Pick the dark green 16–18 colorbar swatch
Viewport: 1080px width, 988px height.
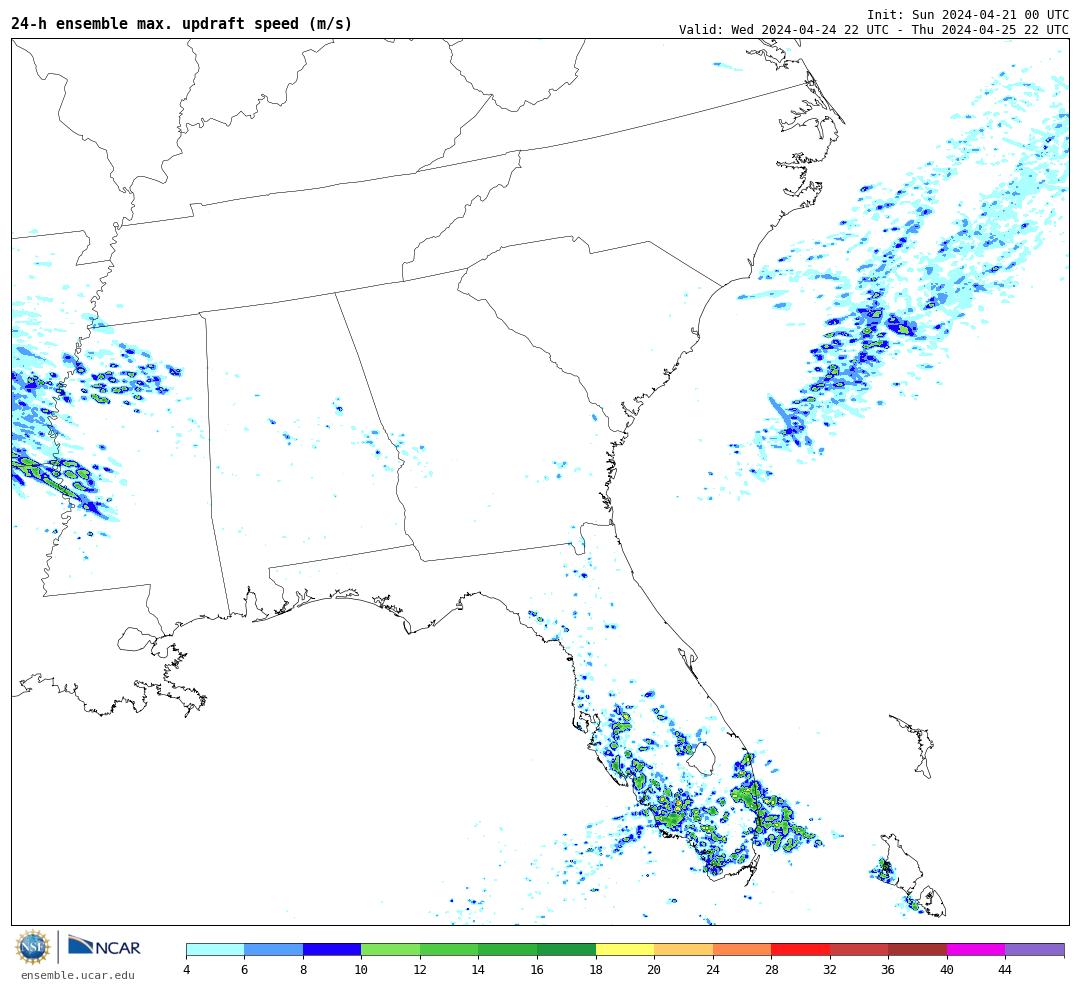(566, 950)
